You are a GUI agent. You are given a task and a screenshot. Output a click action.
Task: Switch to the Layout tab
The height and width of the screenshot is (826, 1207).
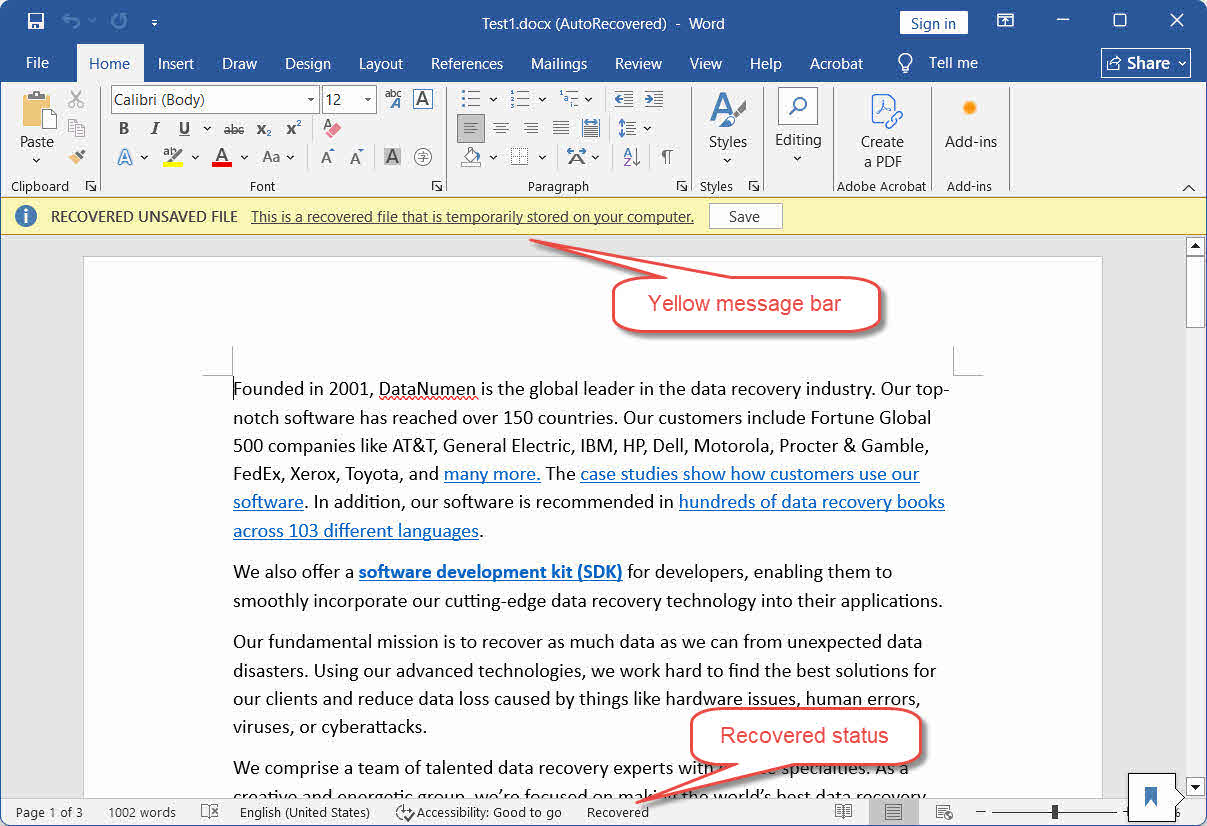[x=381, y=63]
